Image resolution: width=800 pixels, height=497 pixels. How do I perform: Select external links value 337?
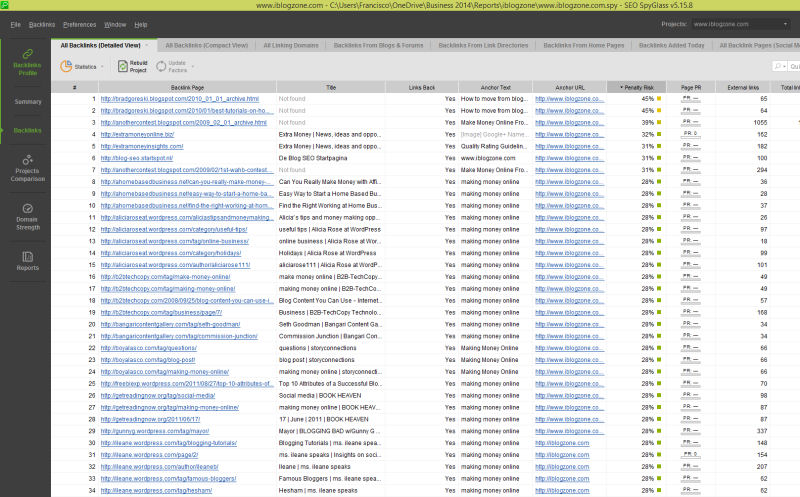pyautogui.click(x=762, y=431)
